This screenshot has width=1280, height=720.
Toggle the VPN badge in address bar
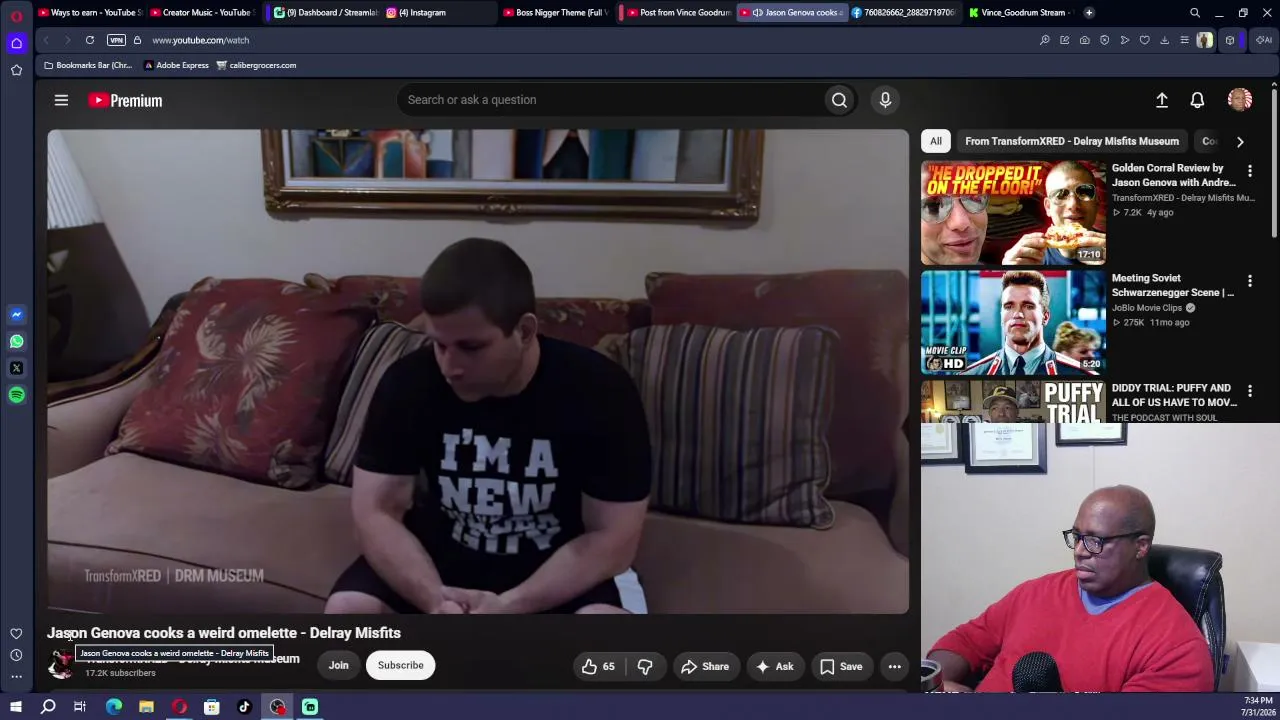click(x=116, y=40)
